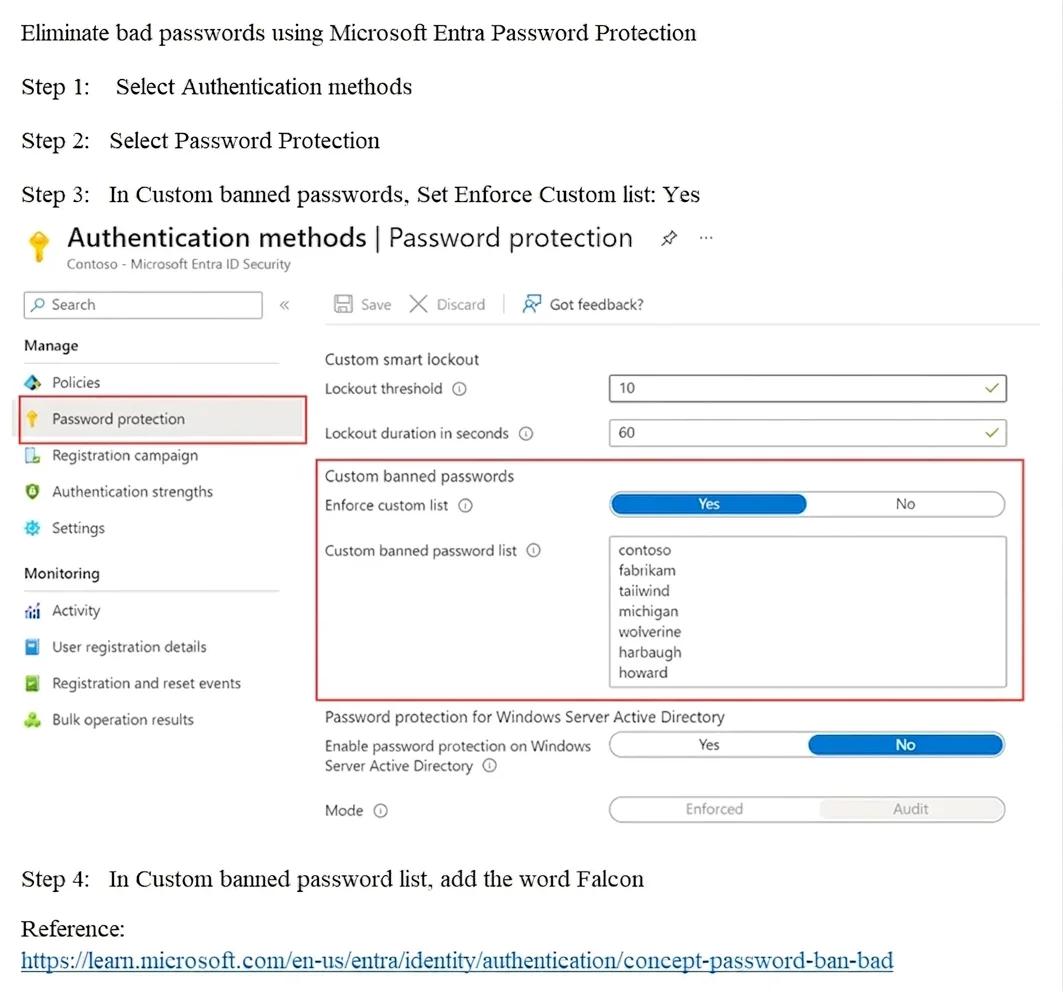This screenshot has height=992, width=1063.
Task: Click the Got feedback person icon
Action: coord(532,304)
